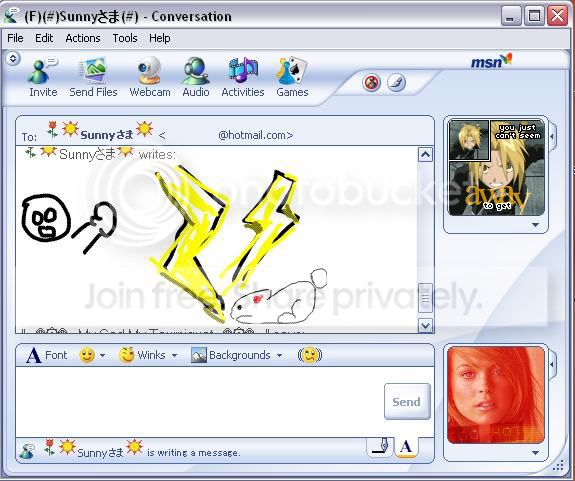
Task: Click the conversation scrollbar thumb
Action: pyautogui.click(x=425, y=297)
